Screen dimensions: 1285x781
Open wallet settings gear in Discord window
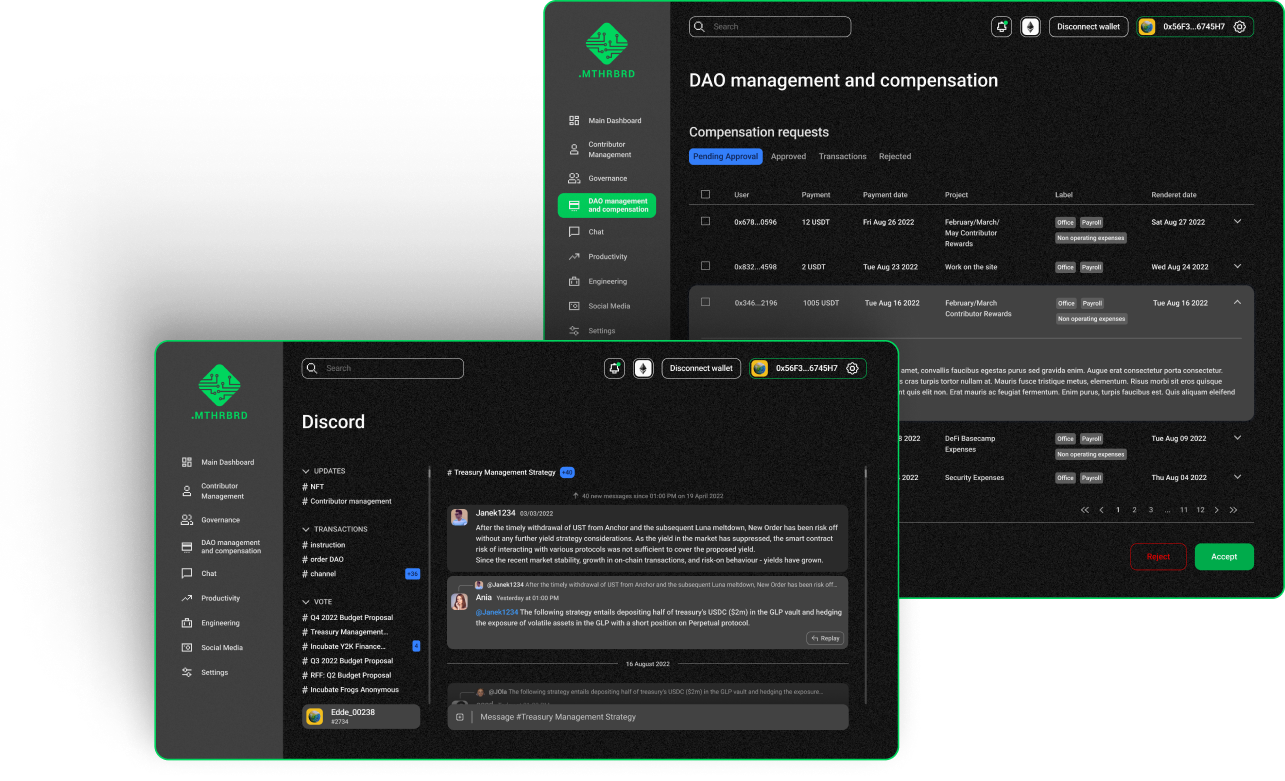click(852, 368)
